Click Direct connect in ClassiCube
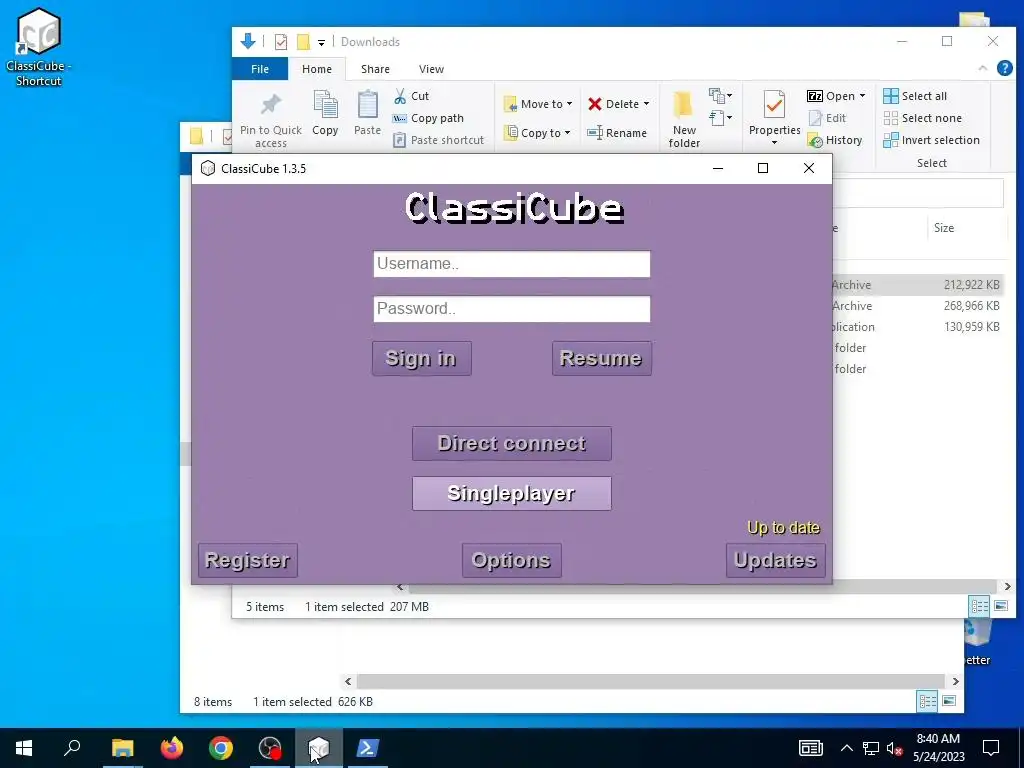1024x768 pixels. coord(511,443)
